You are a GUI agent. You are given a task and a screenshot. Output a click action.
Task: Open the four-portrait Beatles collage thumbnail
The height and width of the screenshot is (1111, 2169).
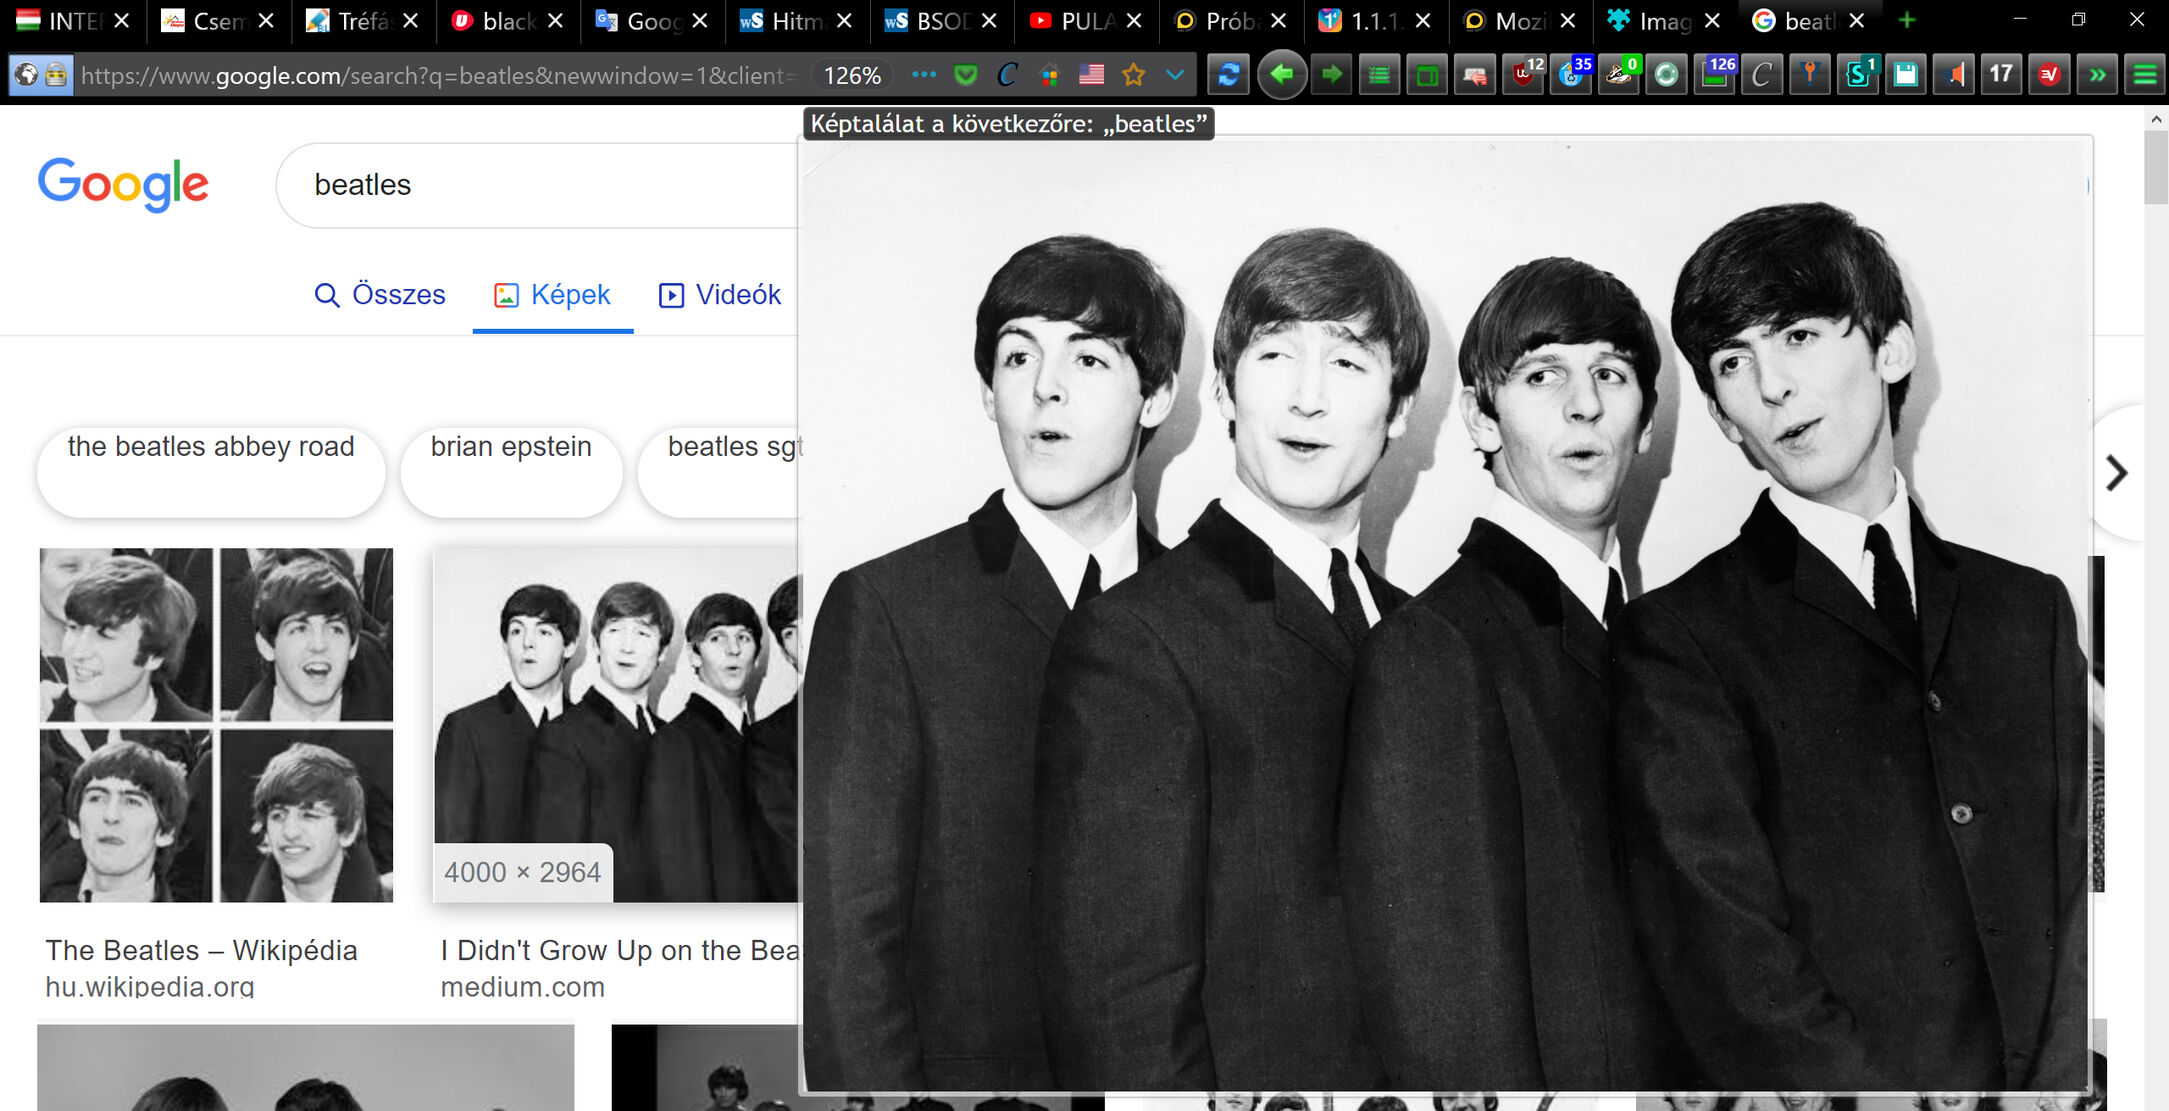tap(216, 725)
